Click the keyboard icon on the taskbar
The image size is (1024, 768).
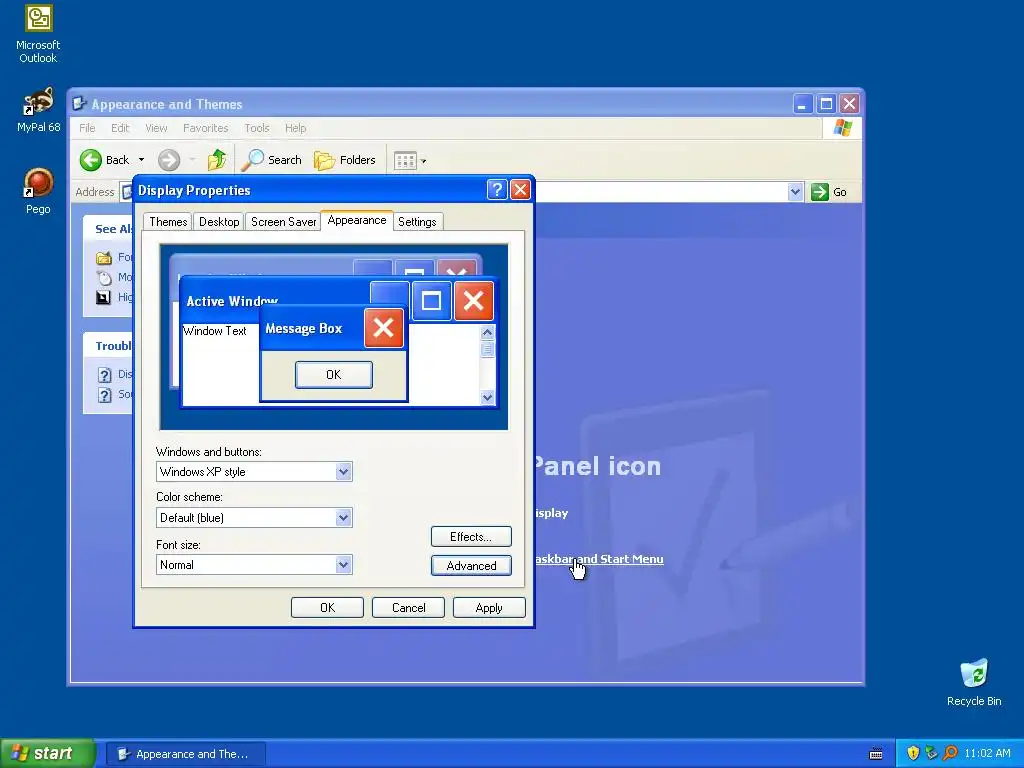[x=876, y=754]
